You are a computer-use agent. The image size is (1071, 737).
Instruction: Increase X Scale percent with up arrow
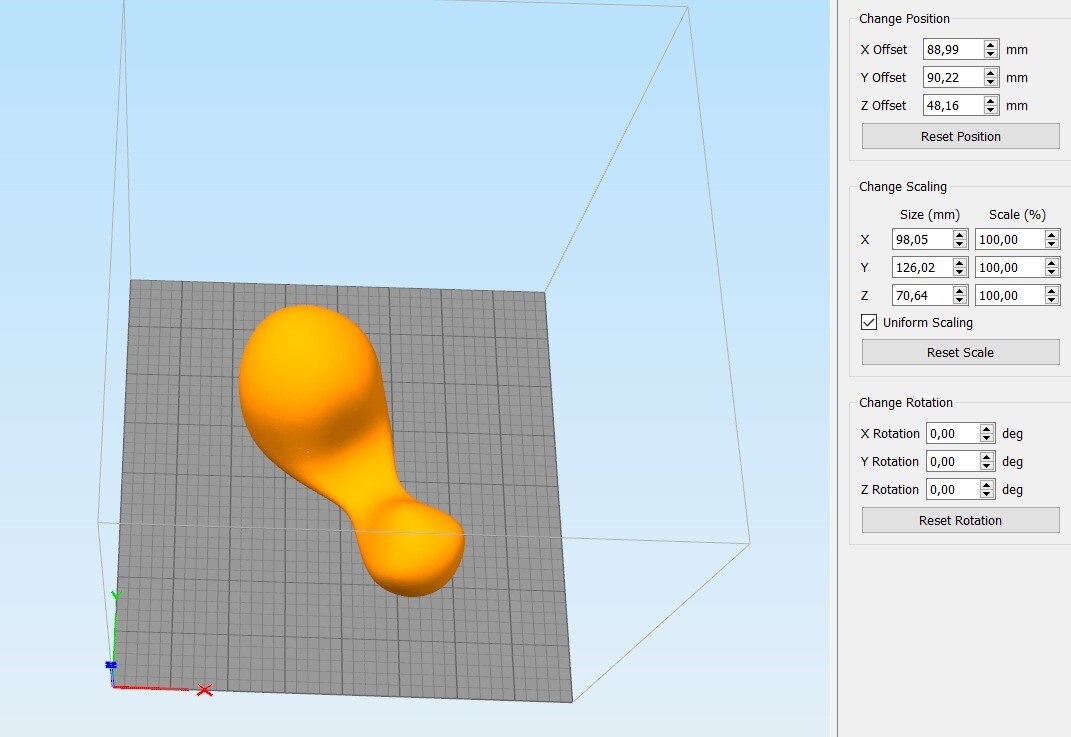[x=1052, y=234]
